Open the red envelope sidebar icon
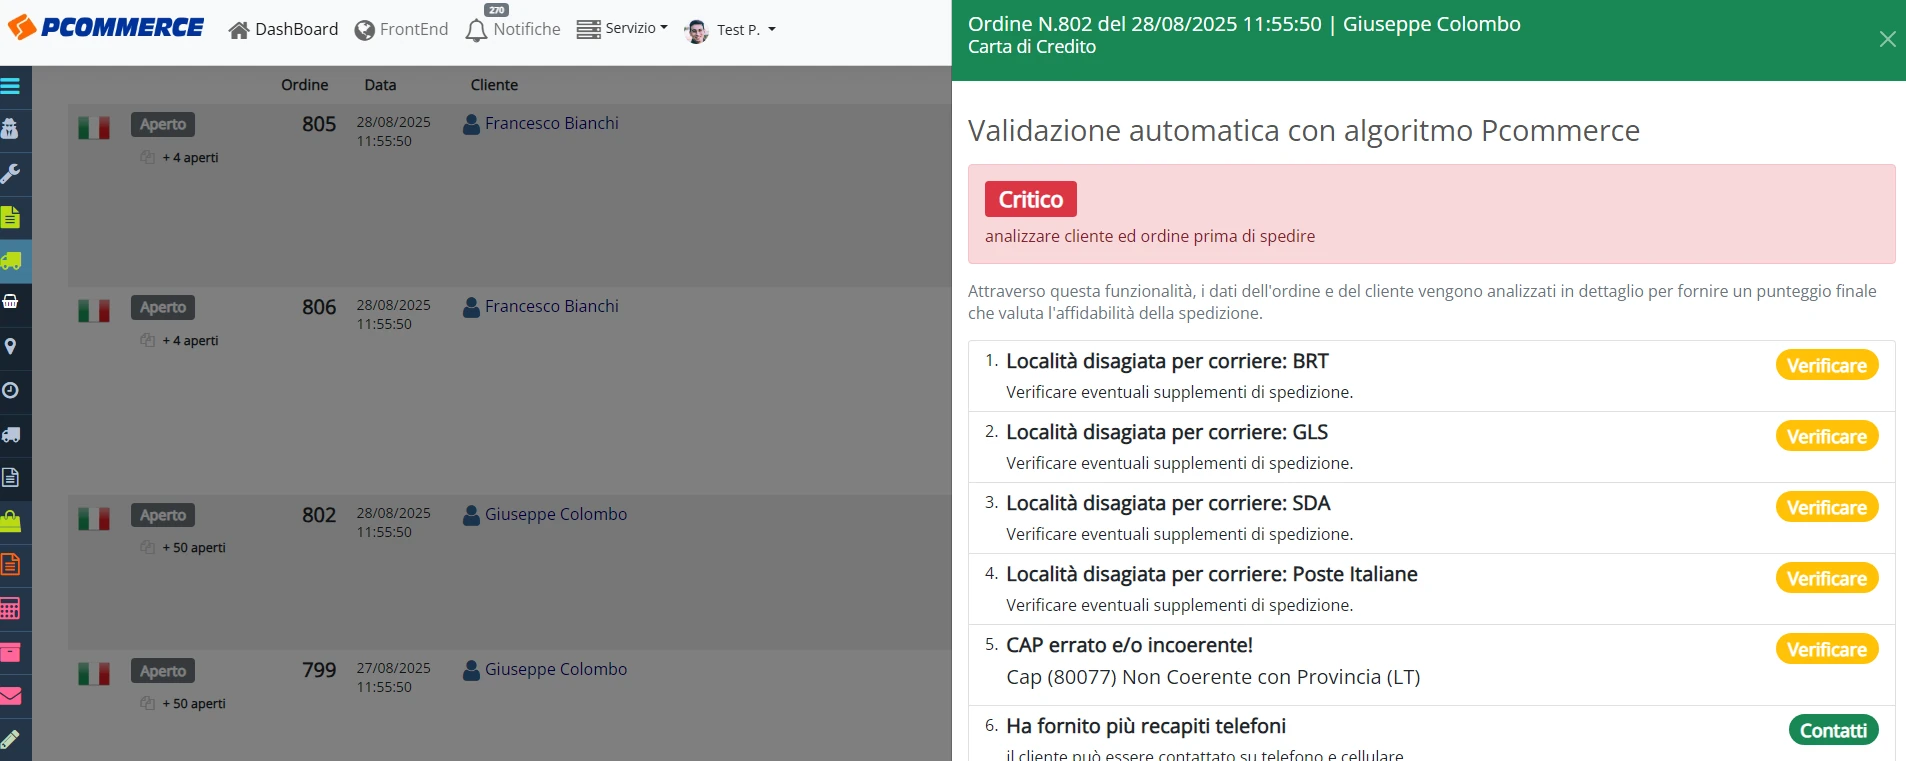Screen dimensions: 1906x761 pyautogui.click(x=10, y=696)
